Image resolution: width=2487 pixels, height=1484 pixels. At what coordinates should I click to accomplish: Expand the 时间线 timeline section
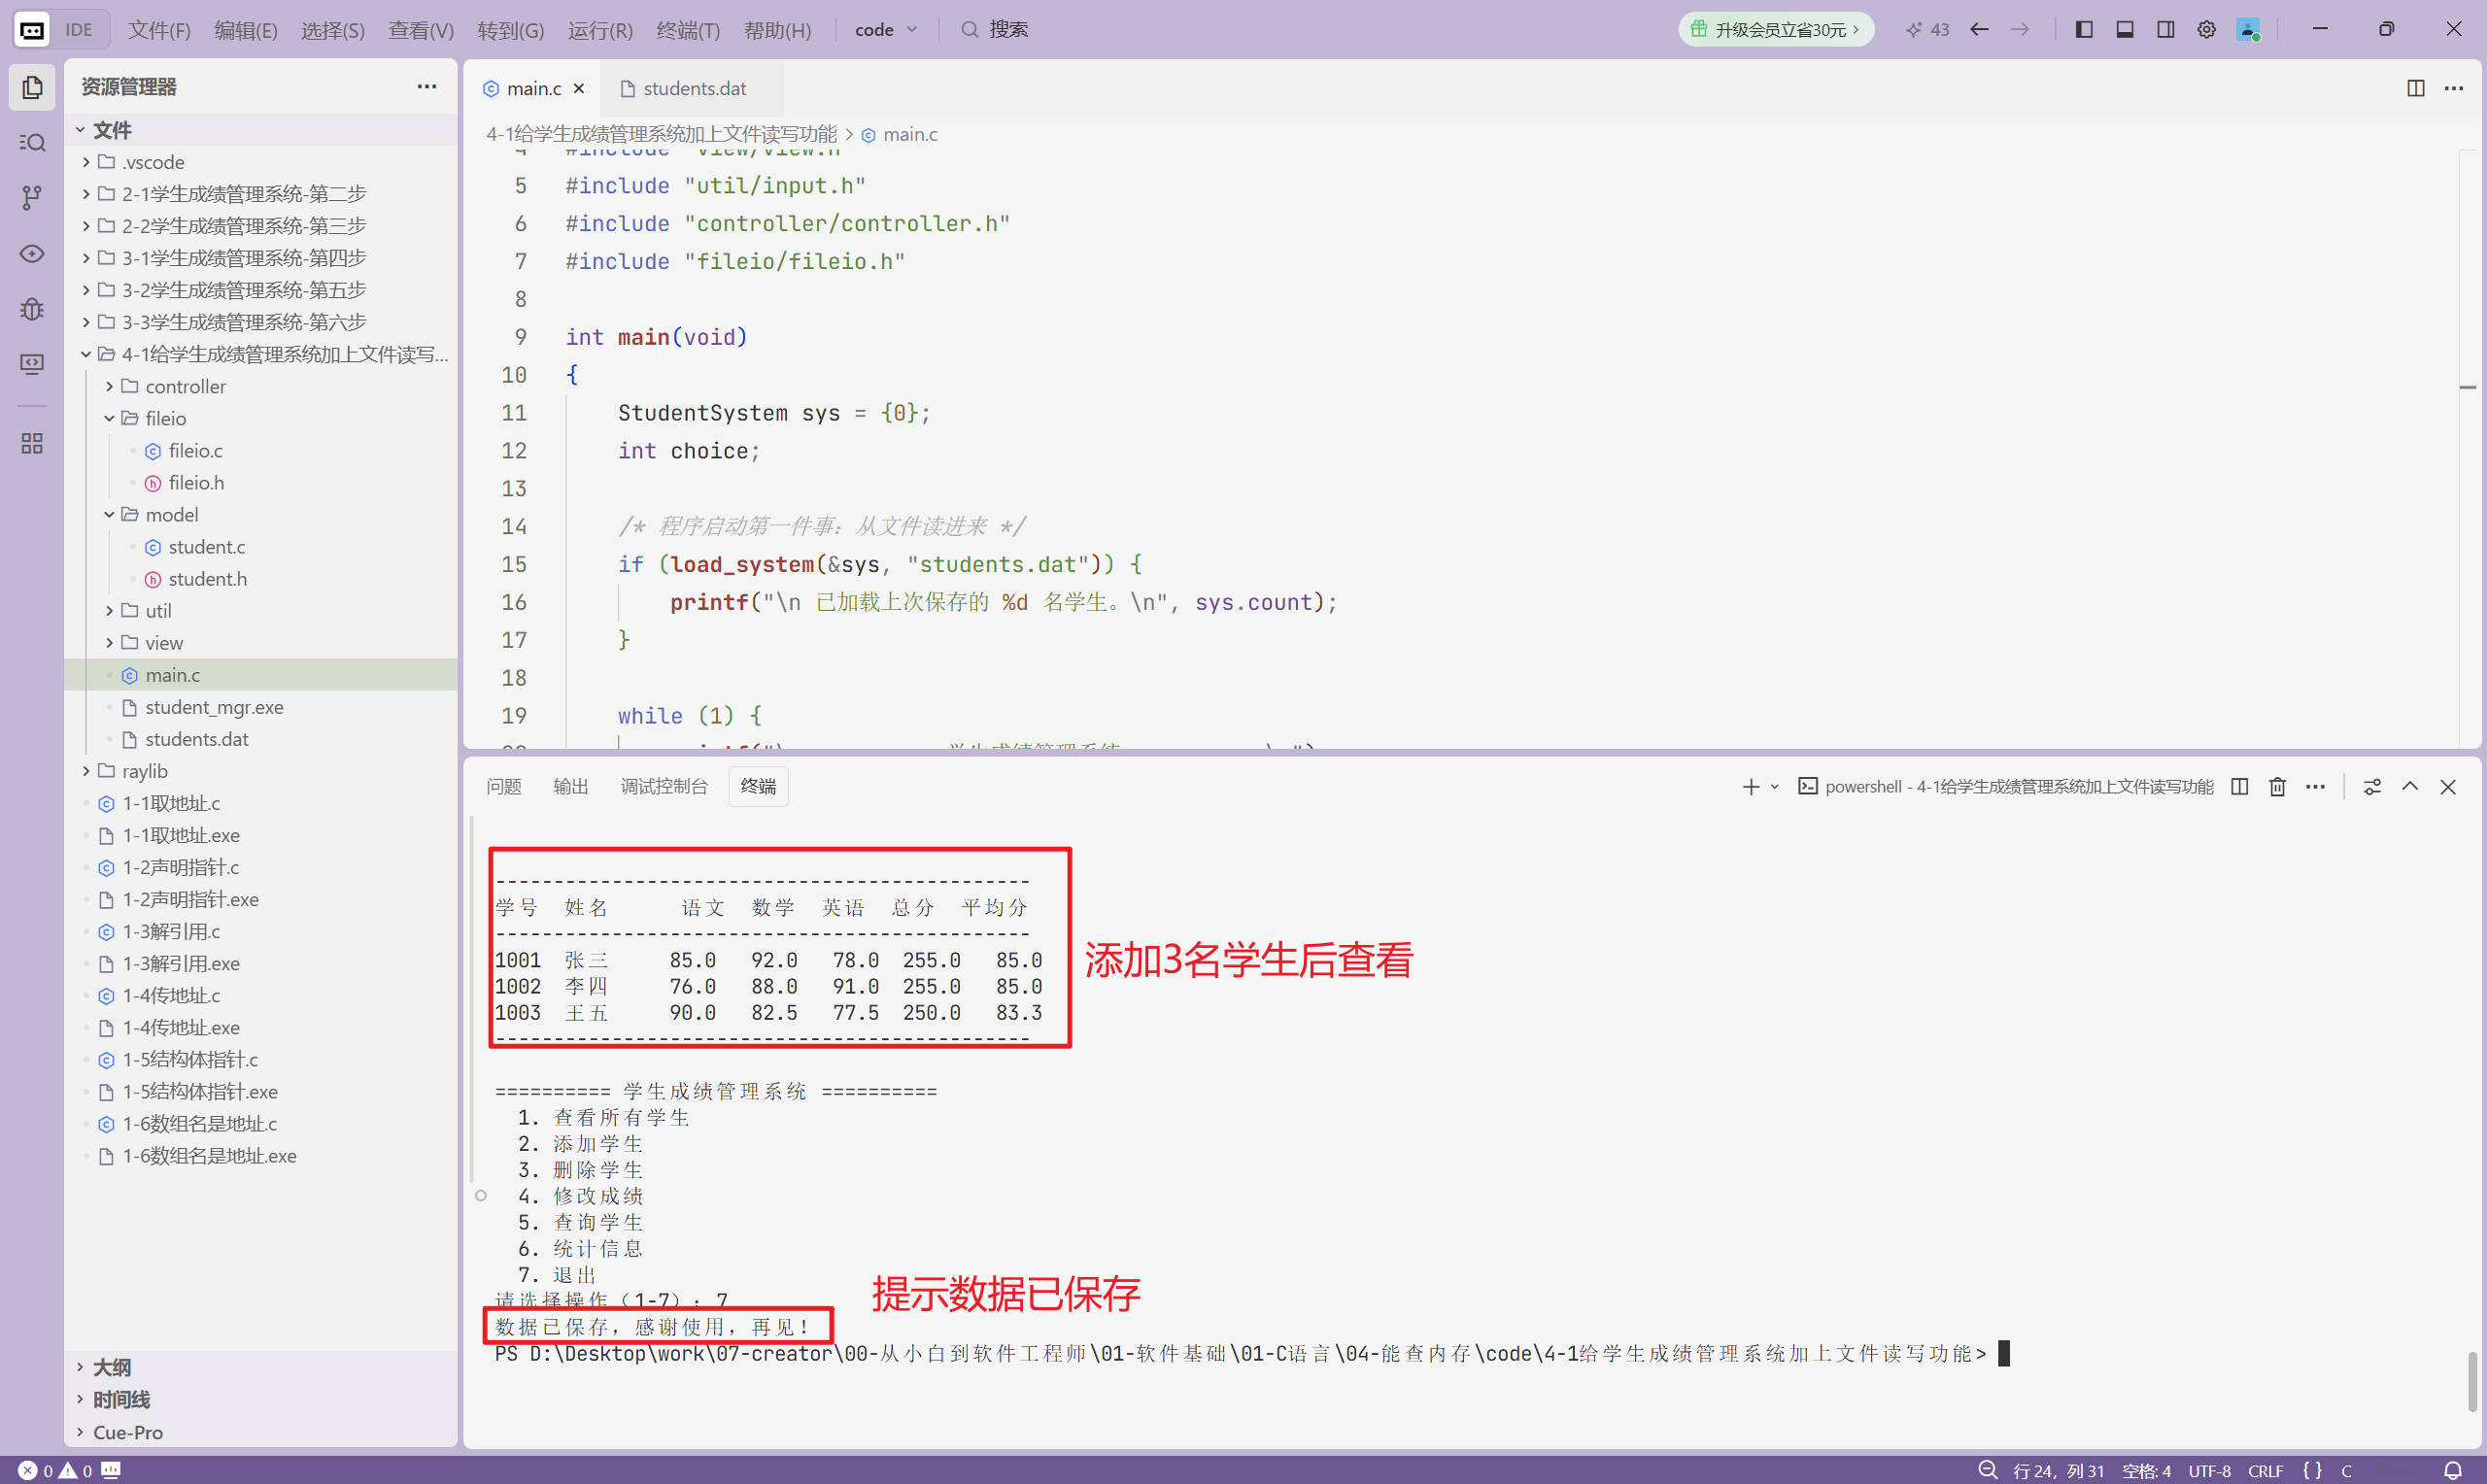[x=260, y=1399]
